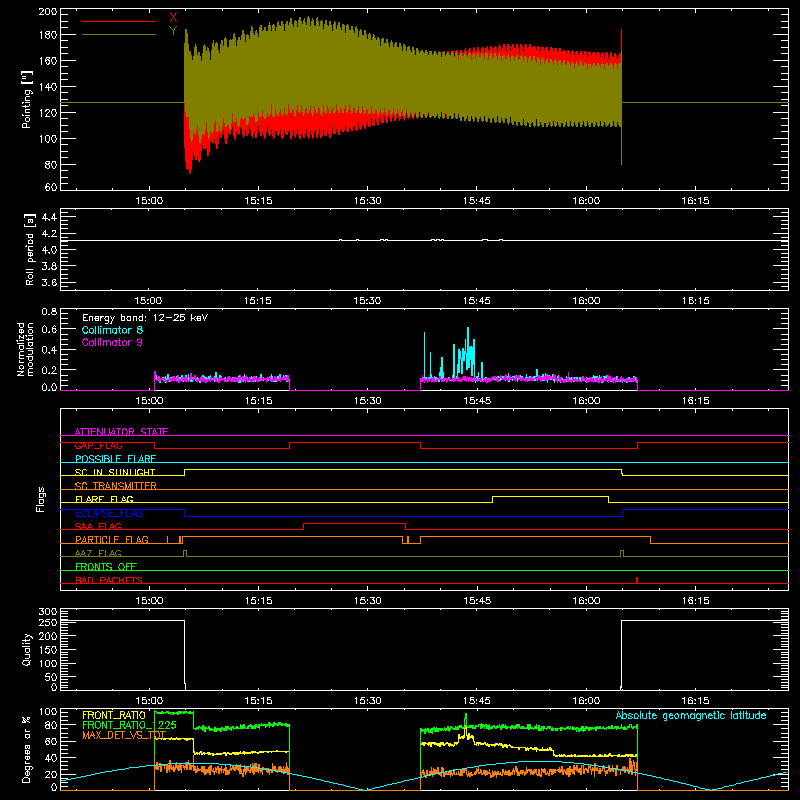
Task: Click the green FRONT_RATIO_1225 legend entry
Action: 130,725
